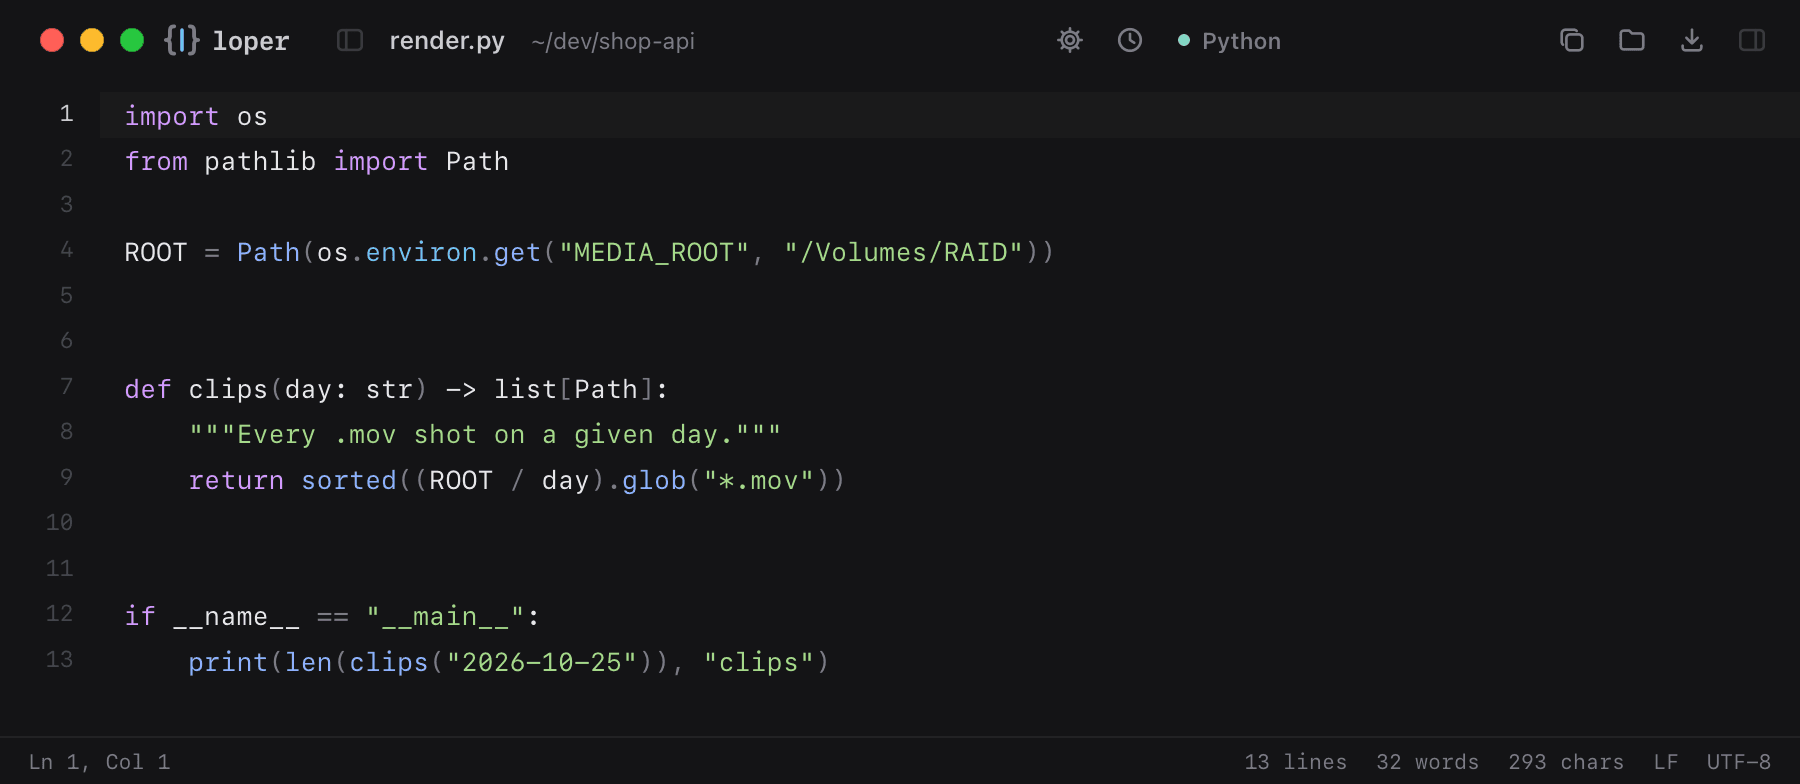1800x784 pixels.
Task: Click the Ln 1, Col 1 status
Action: point(100,762)
